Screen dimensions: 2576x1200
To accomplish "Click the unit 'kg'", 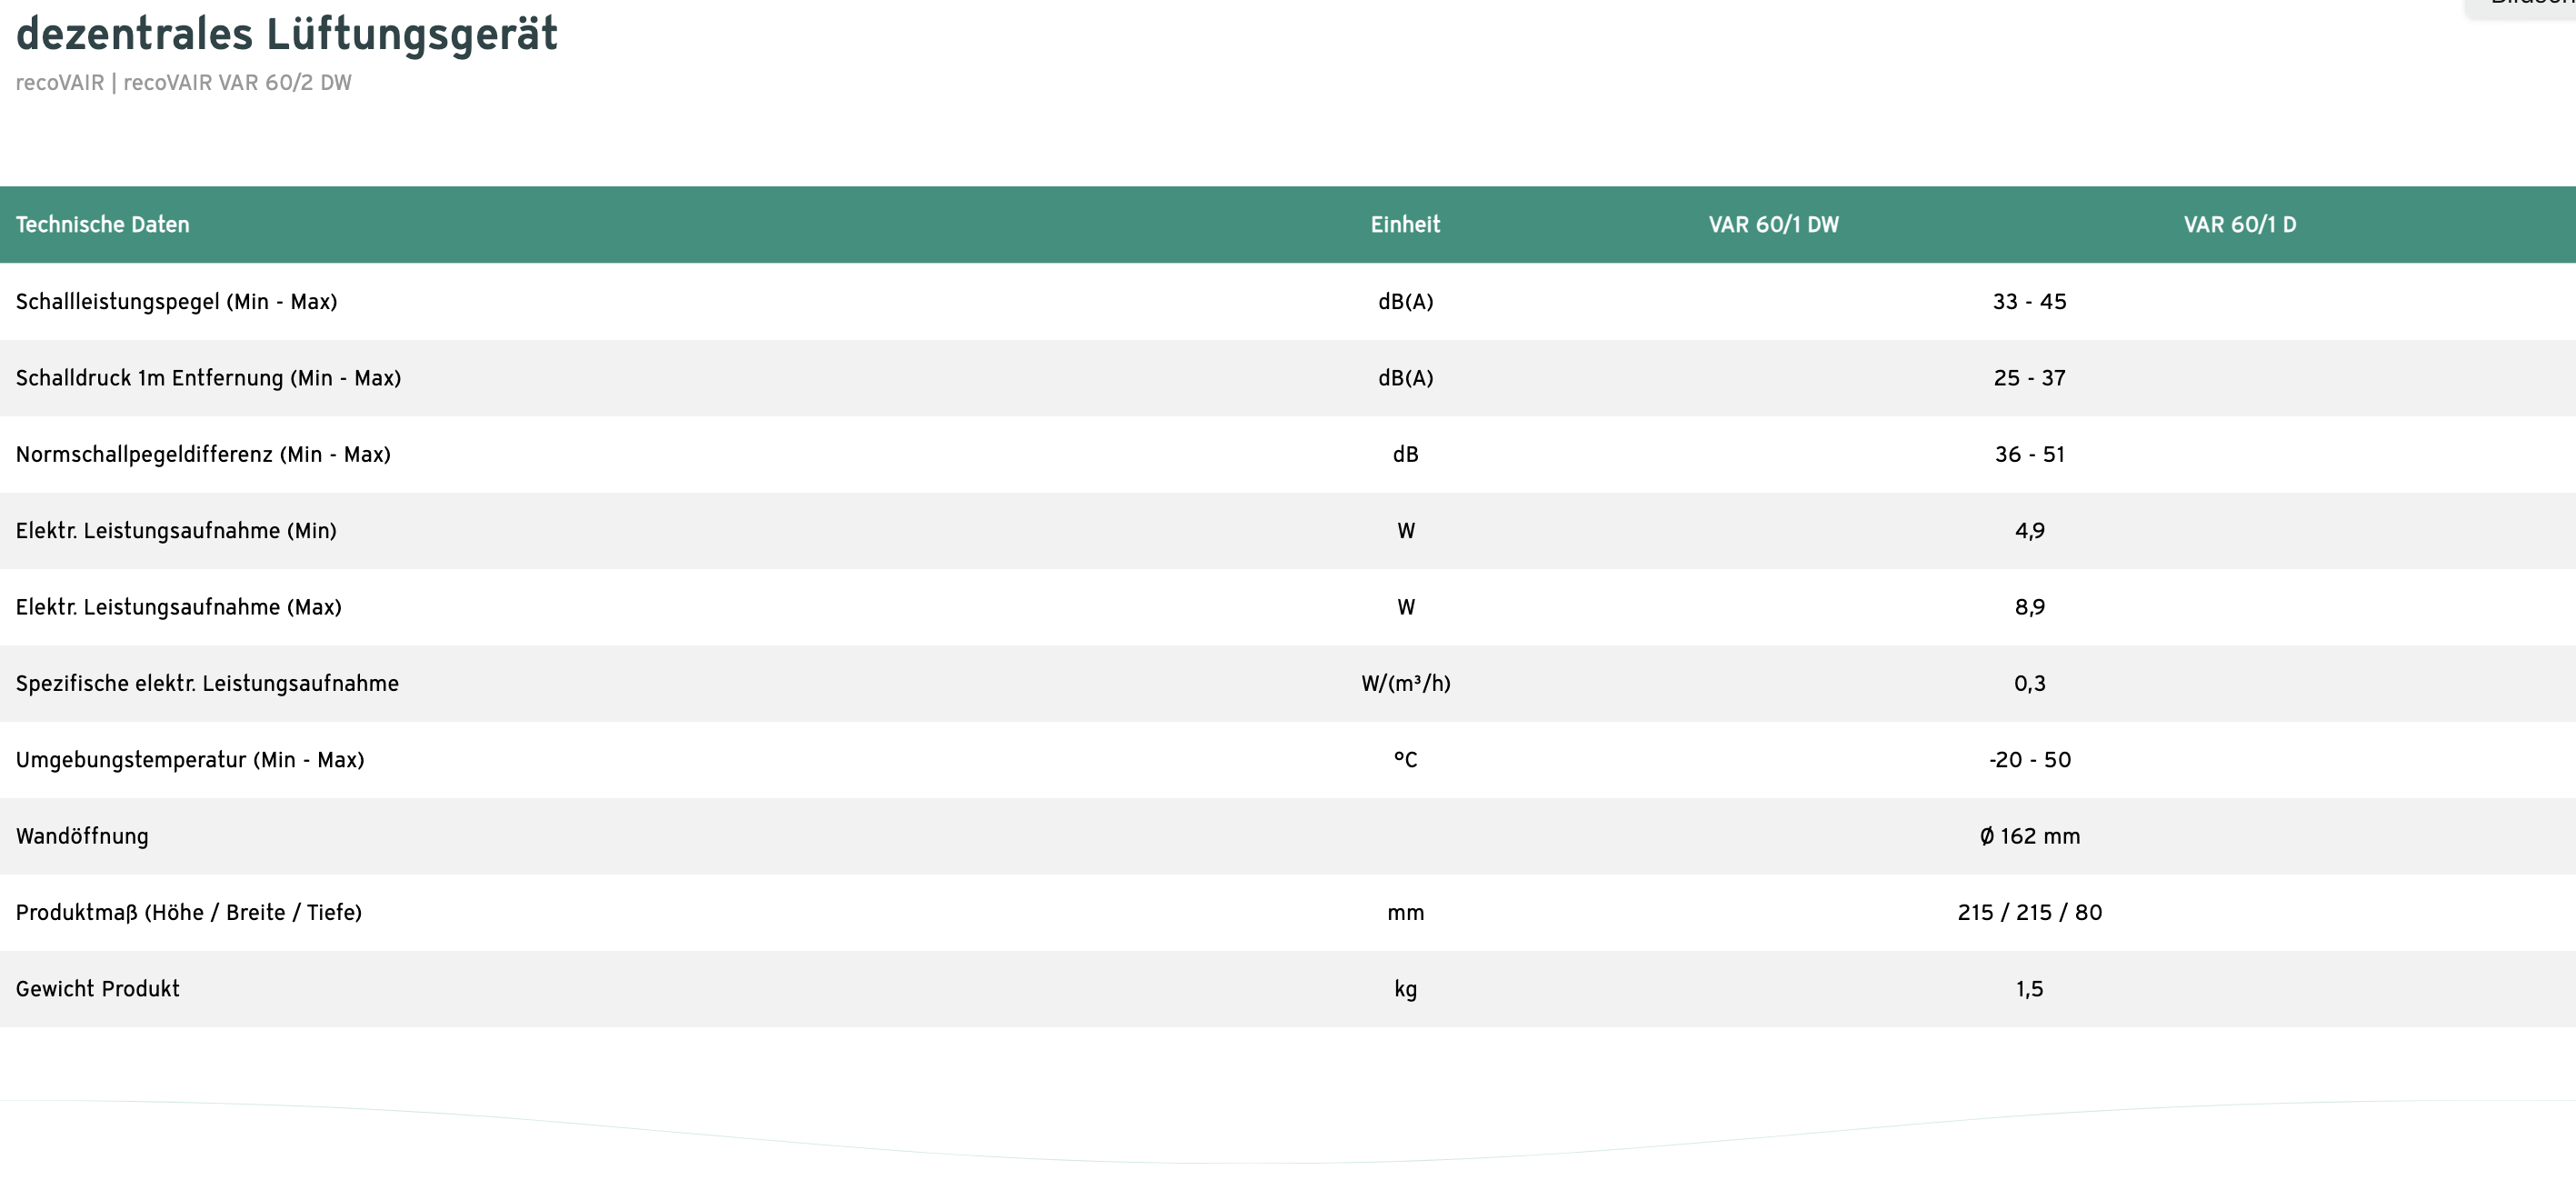I will click(1406, 990).
